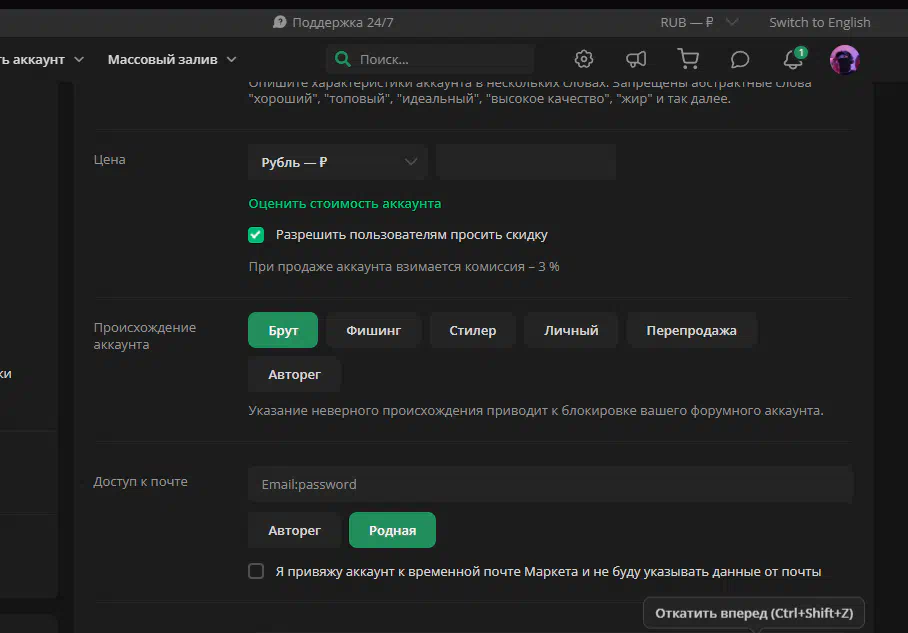Select Личный account origin
Image resolution: width=908 pixels, height=633 pixels.
click(571, 330)
